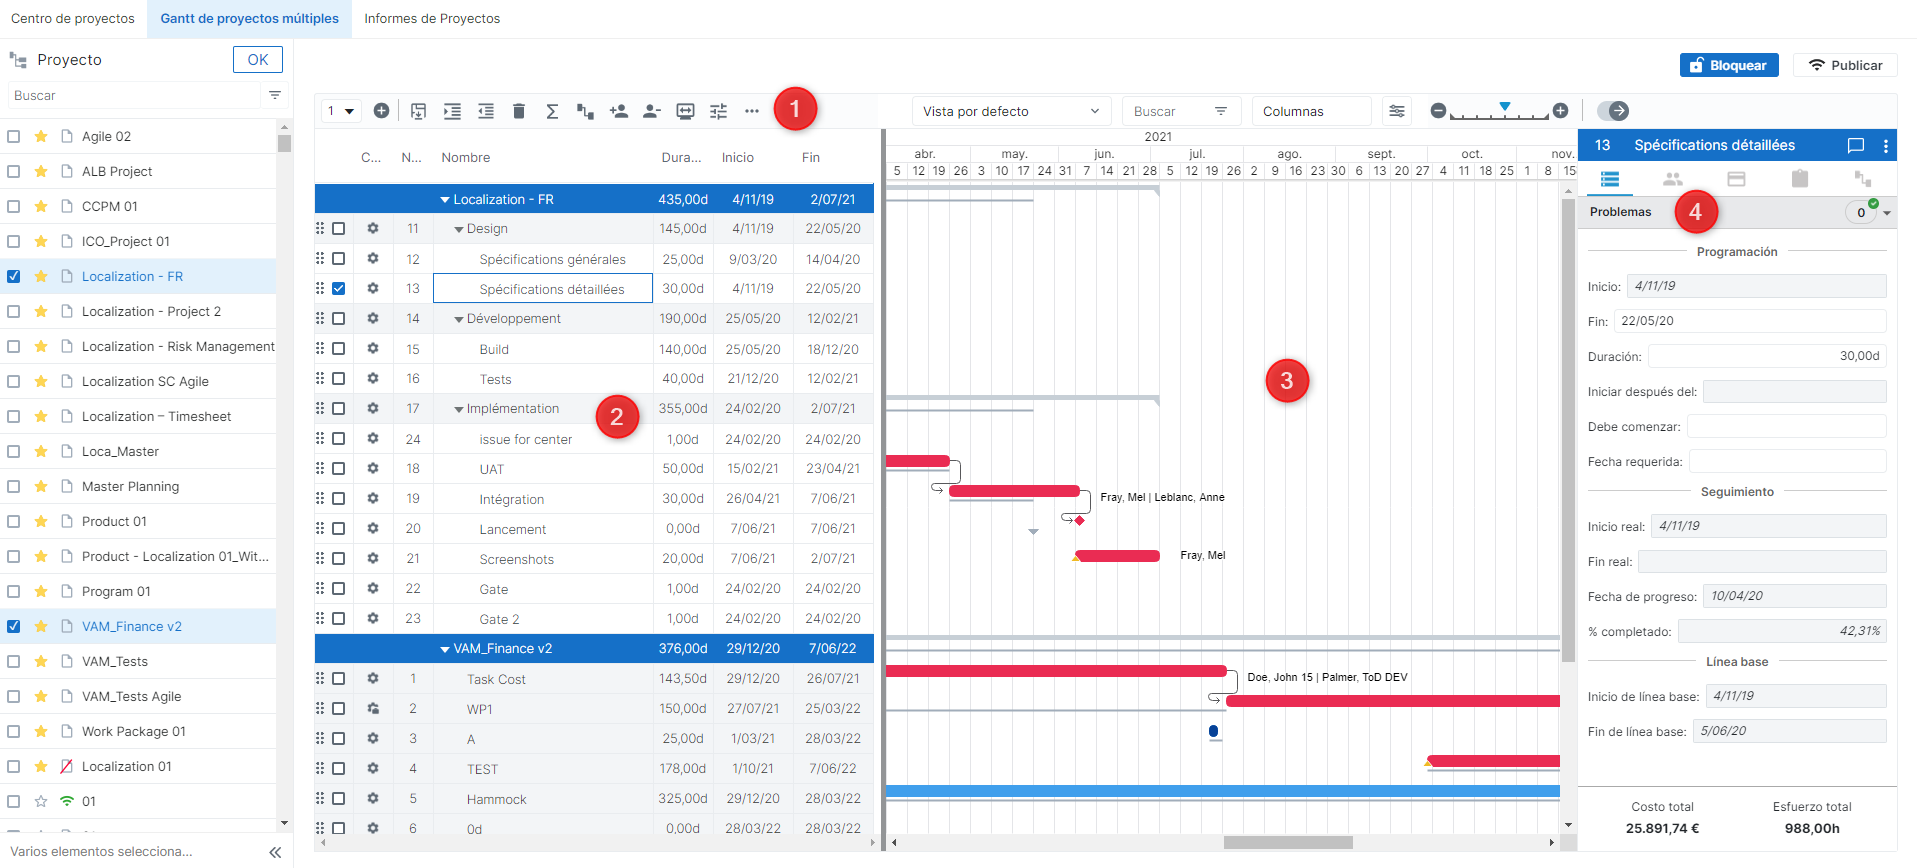Collapse the Développement task group
The image size is (1917, 868).
(459, 320)
